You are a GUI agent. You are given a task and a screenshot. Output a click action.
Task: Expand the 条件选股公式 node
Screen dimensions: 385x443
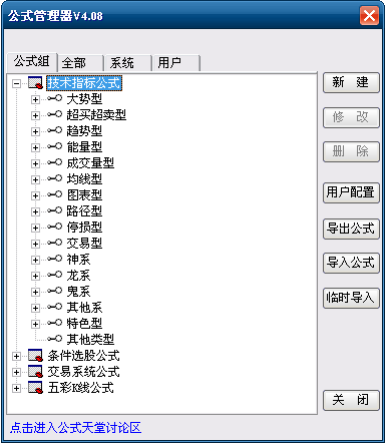[16, 356]
